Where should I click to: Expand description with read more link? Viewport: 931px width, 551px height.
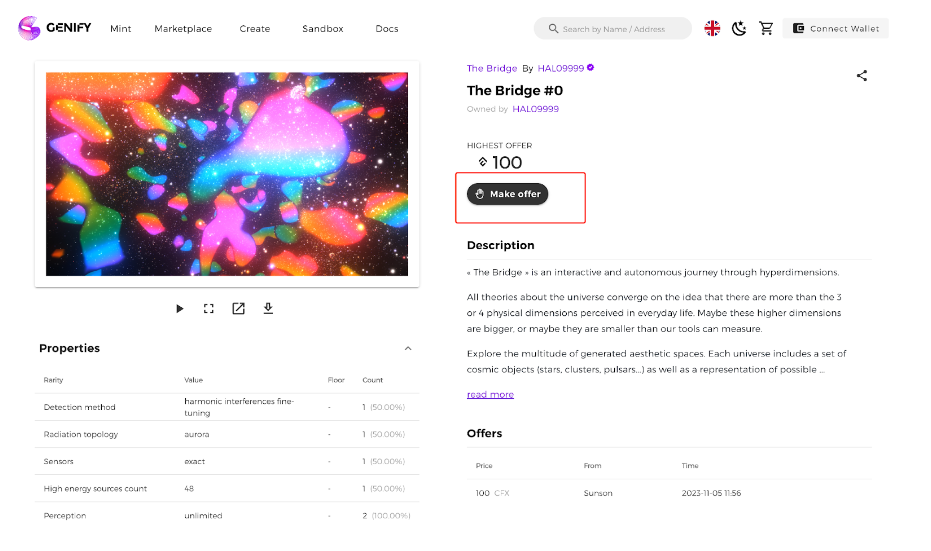pyautogui.click(x=490, y=394)
